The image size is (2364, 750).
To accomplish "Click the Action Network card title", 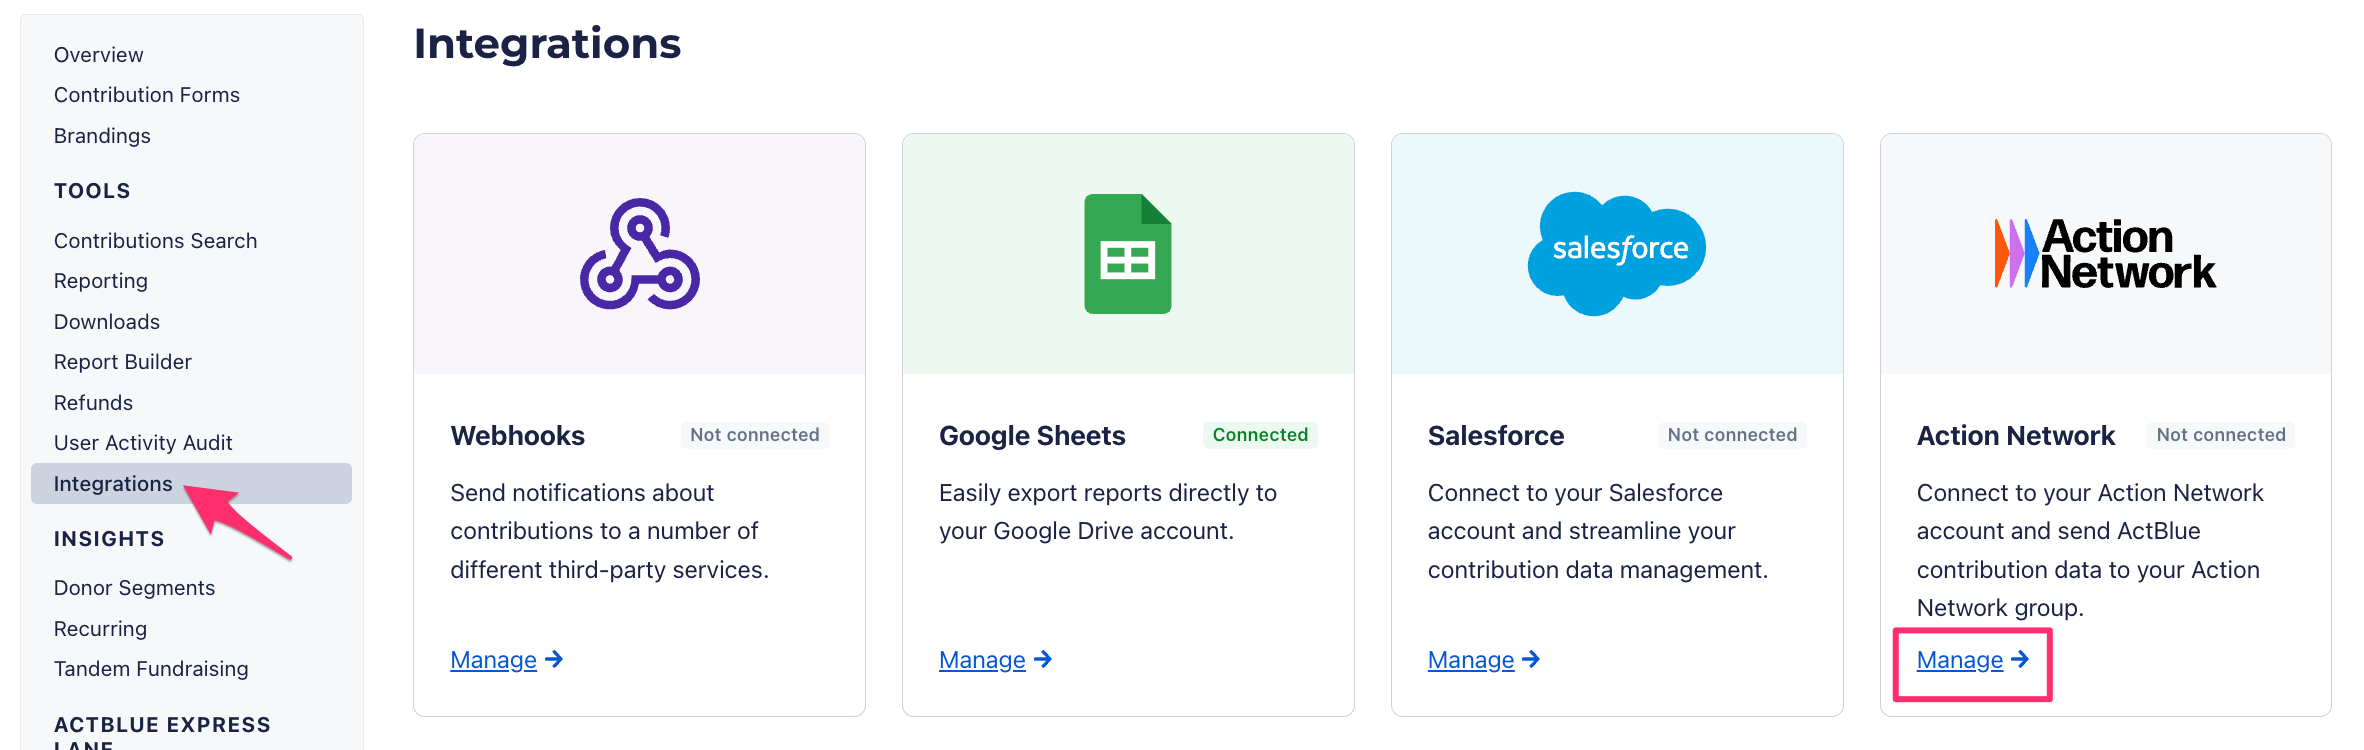I will coord(2016,436).
